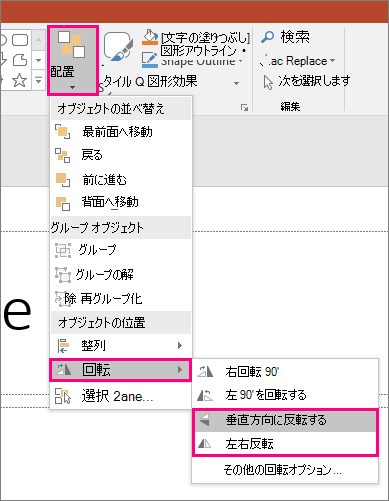Screen dimensions: 389x501
Task: Click the 再グループ化 regroup item
Action: point(121,299)
